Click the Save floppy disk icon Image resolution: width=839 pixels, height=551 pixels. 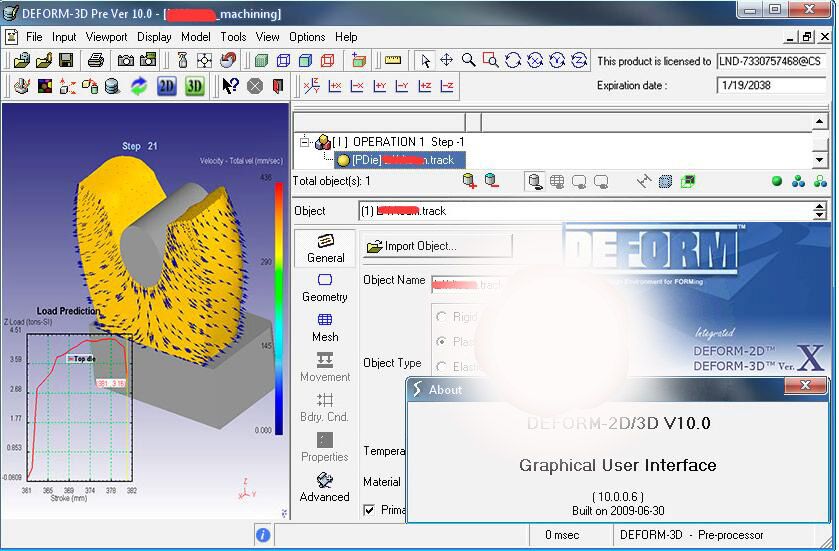tap(65, 61)
